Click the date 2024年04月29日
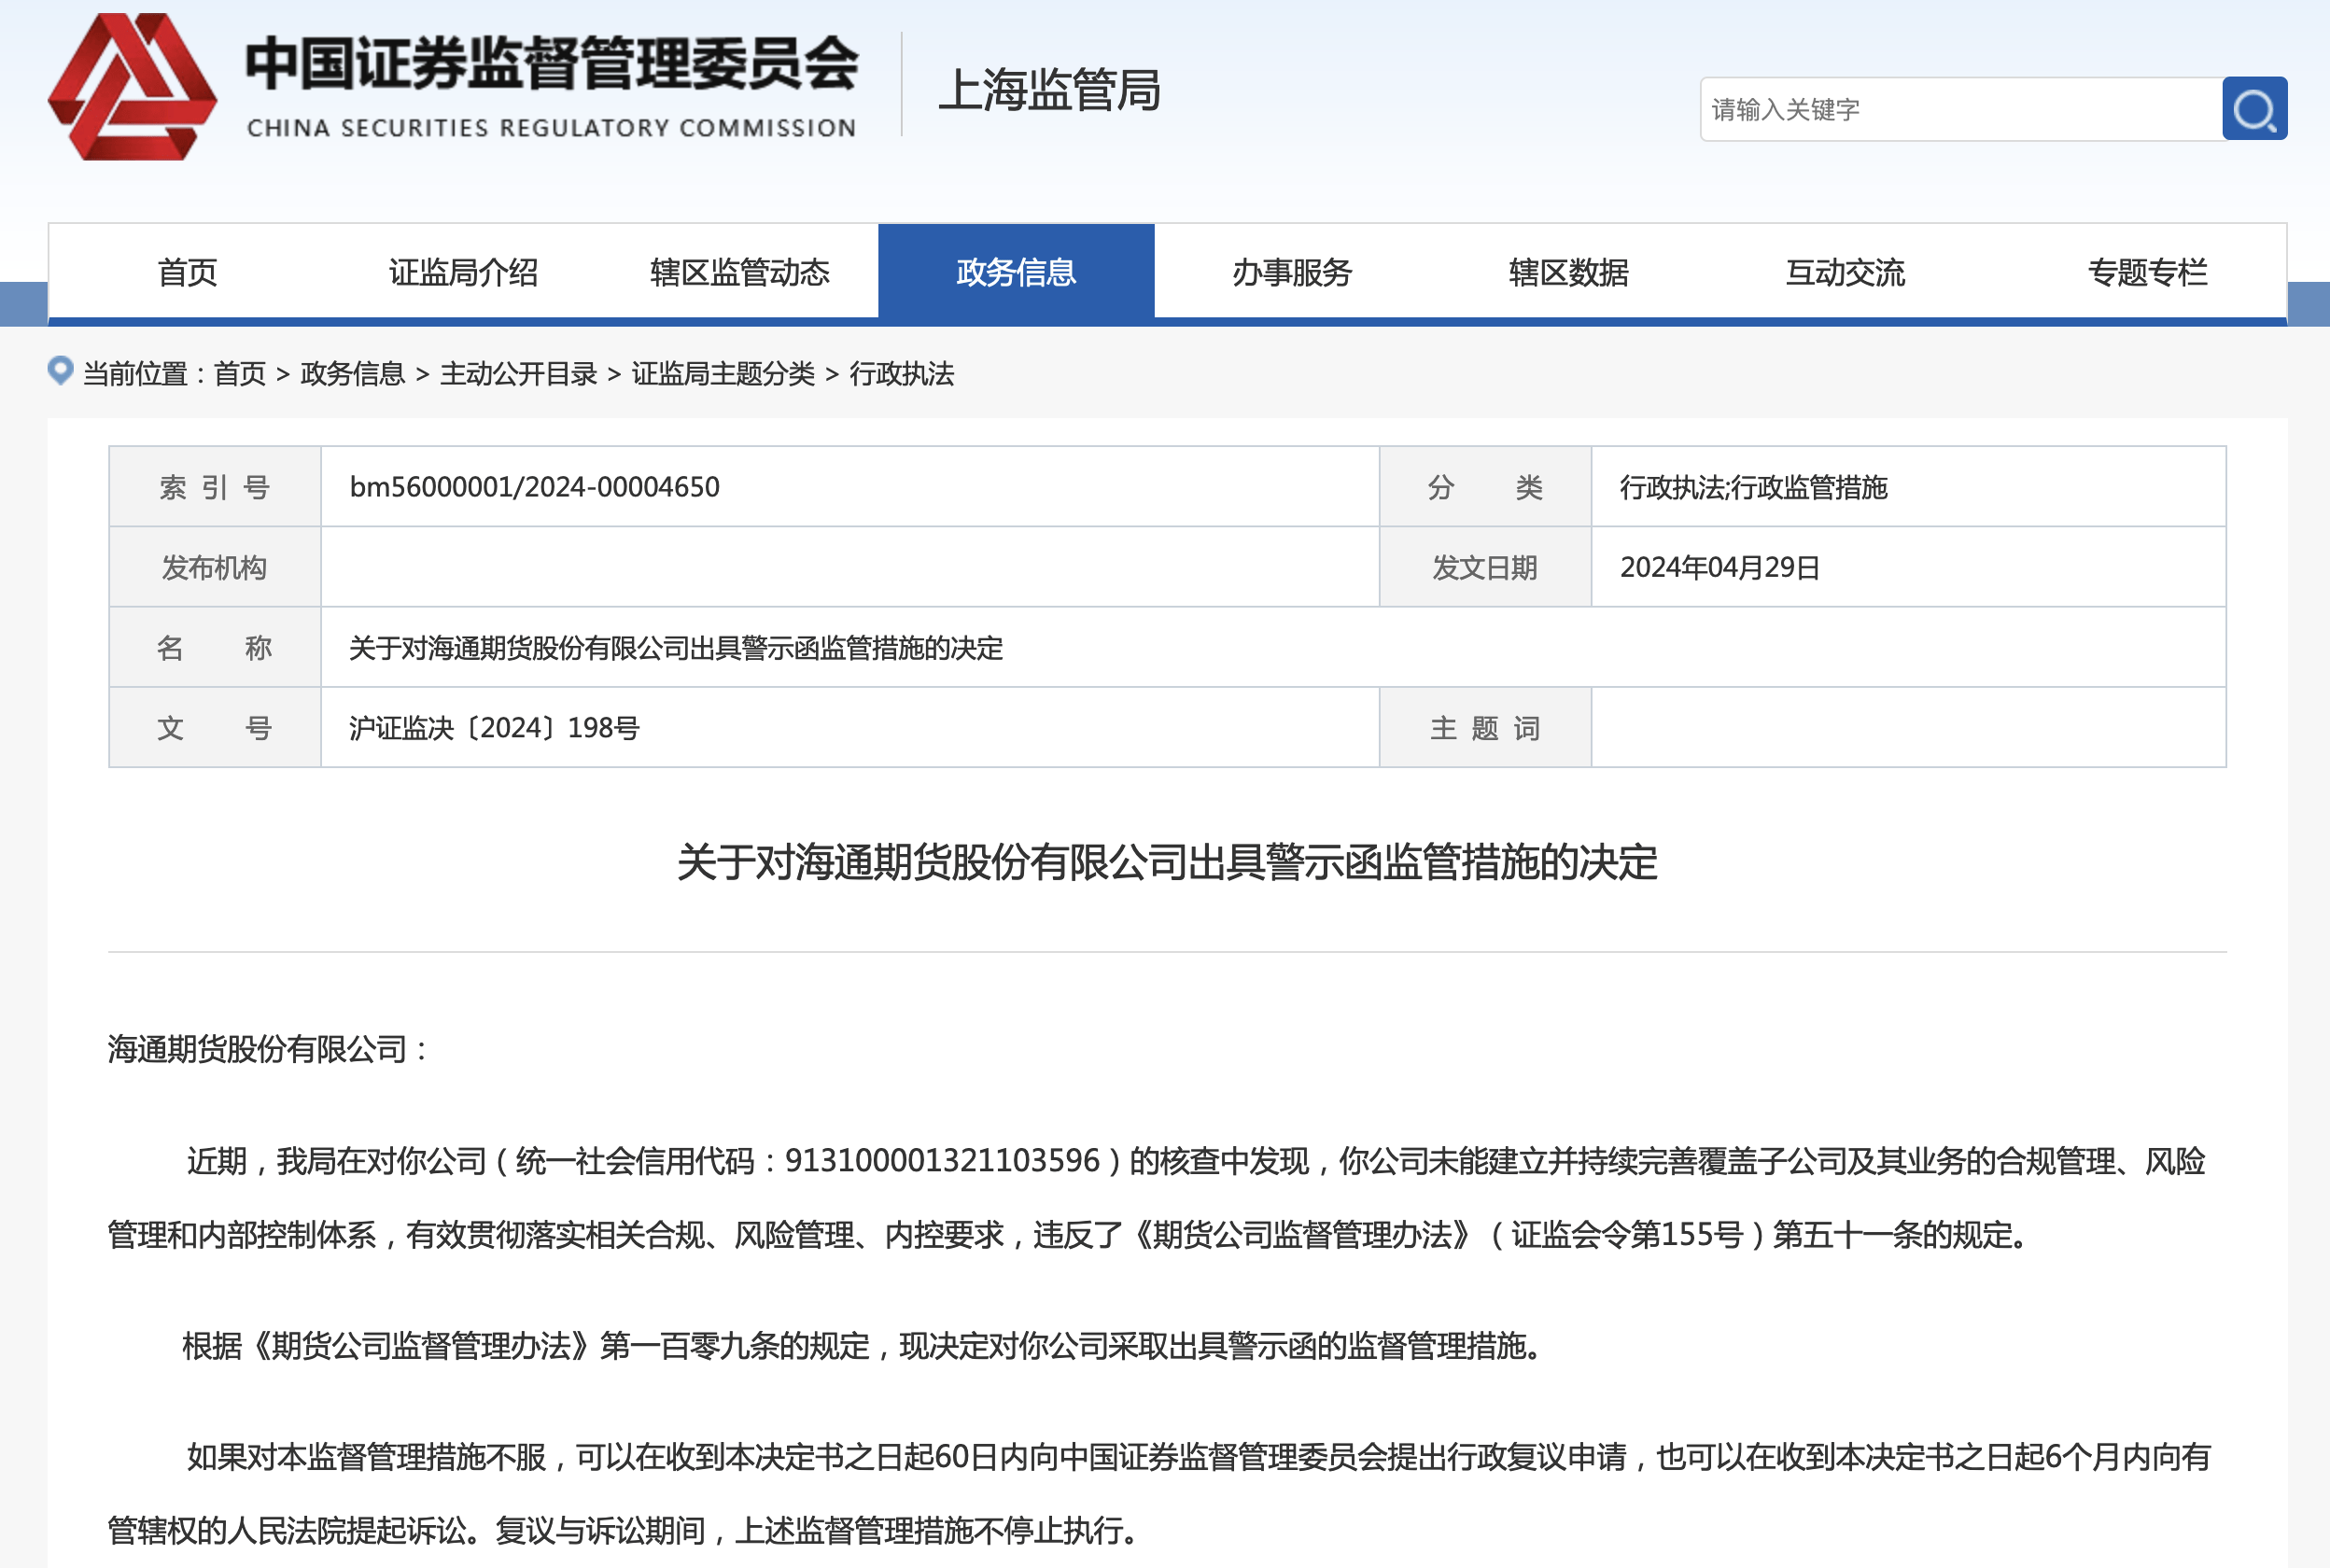This screenshot has width=2330, height=1568. [x=1719, y=567]
